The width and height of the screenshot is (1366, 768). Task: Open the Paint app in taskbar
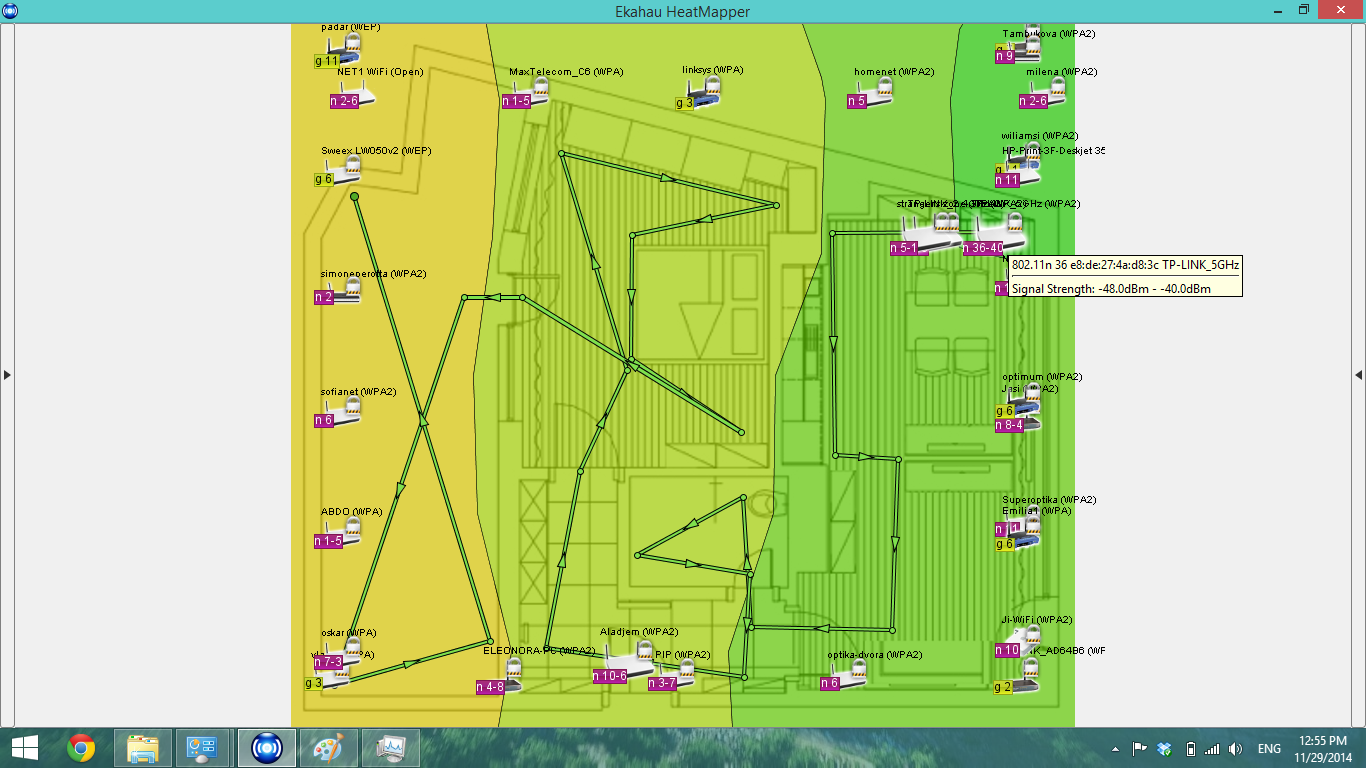tap(328, 748)
